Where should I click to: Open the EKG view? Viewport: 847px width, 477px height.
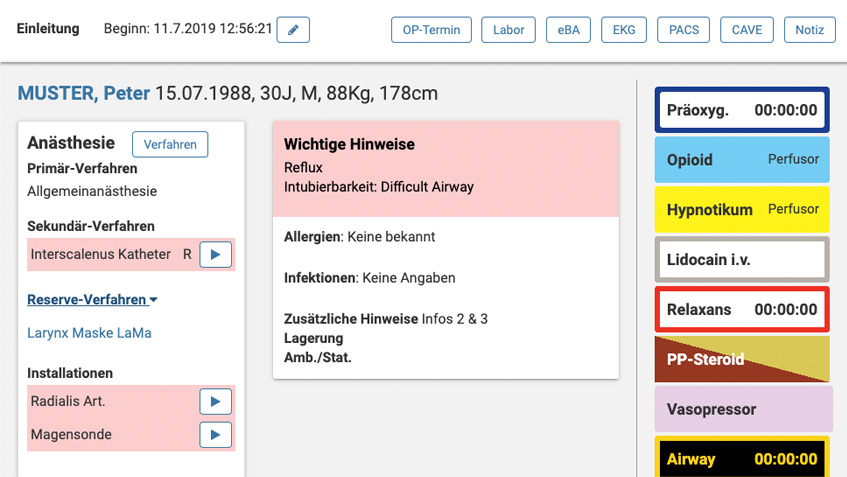623,30
